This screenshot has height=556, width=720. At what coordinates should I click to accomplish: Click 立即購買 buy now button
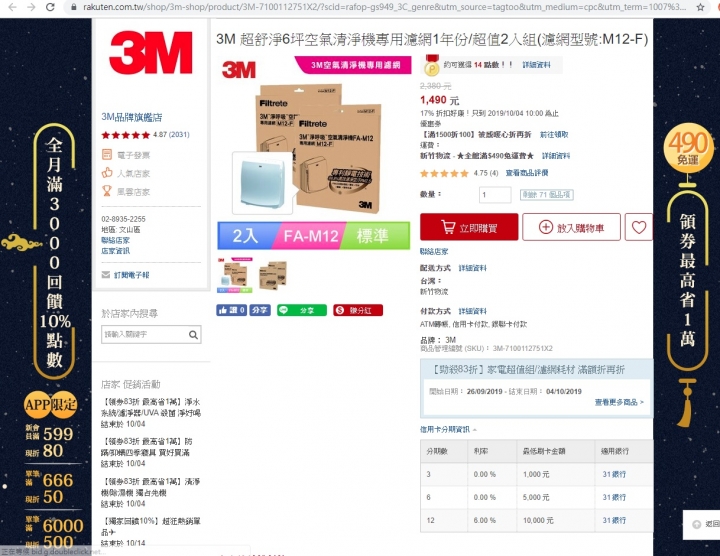469,227
